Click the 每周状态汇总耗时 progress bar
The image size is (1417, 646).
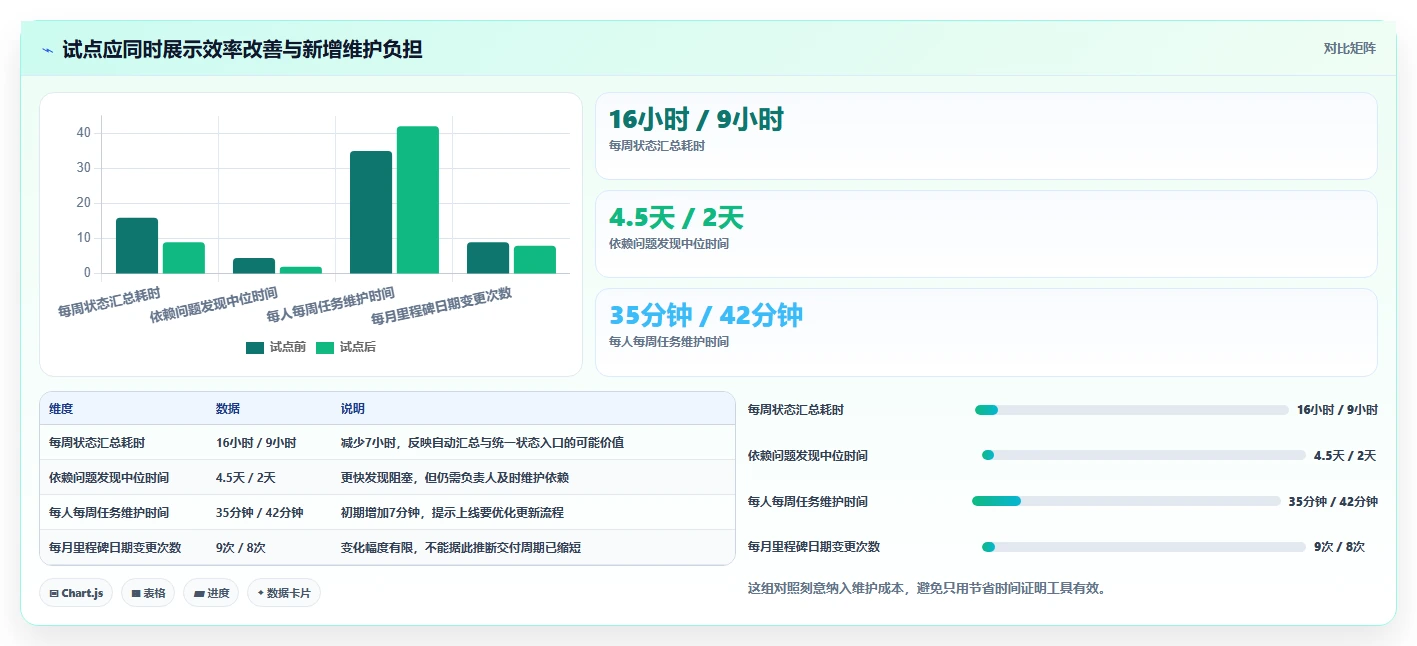[x=1131, y=410]
